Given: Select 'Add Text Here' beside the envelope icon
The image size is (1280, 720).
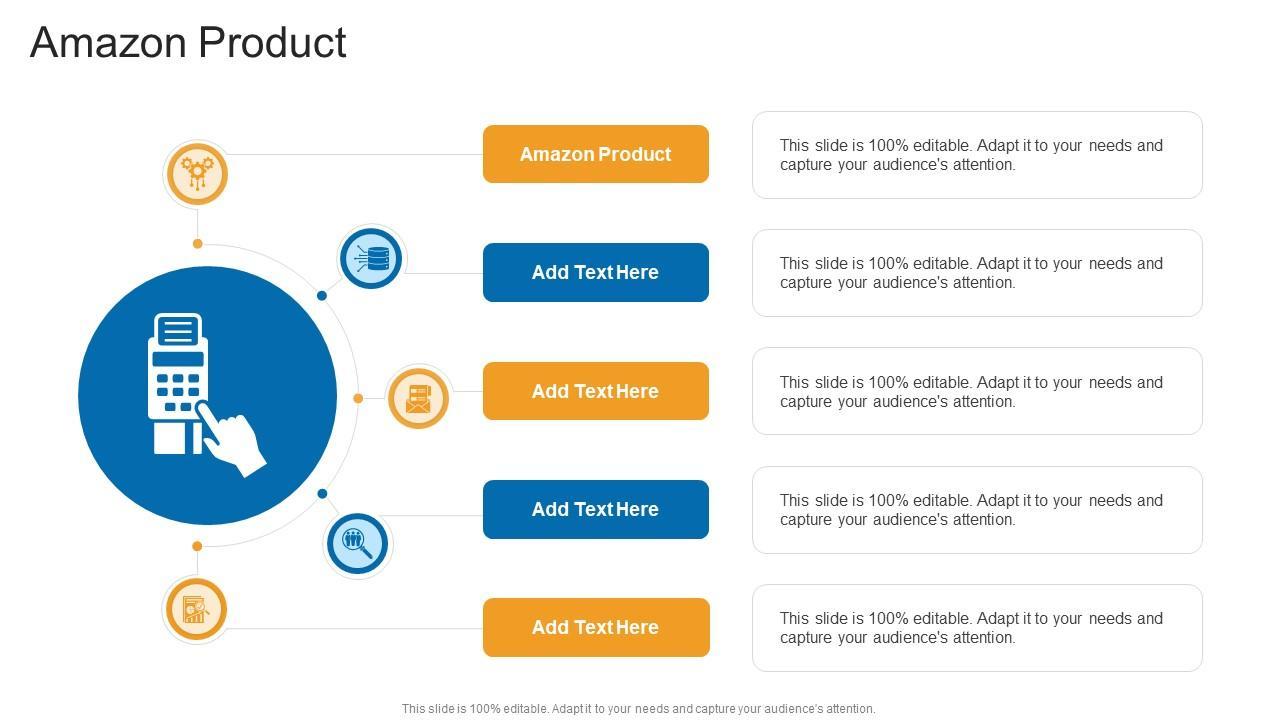Looking at the screenshot, I should [x=595, y=391].
